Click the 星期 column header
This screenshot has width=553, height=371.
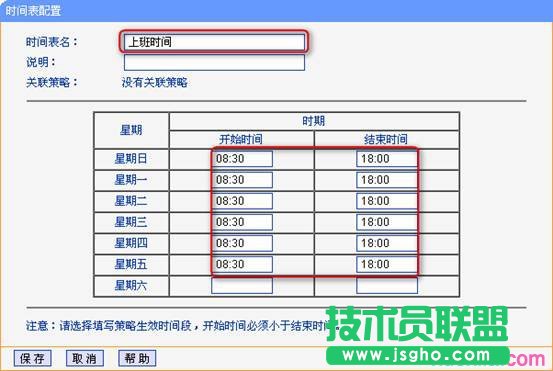(131, 130)
